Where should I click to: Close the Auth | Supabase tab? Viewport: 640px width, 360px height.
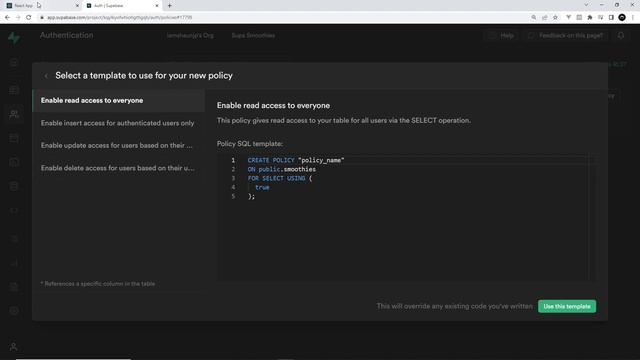[157, 6]
